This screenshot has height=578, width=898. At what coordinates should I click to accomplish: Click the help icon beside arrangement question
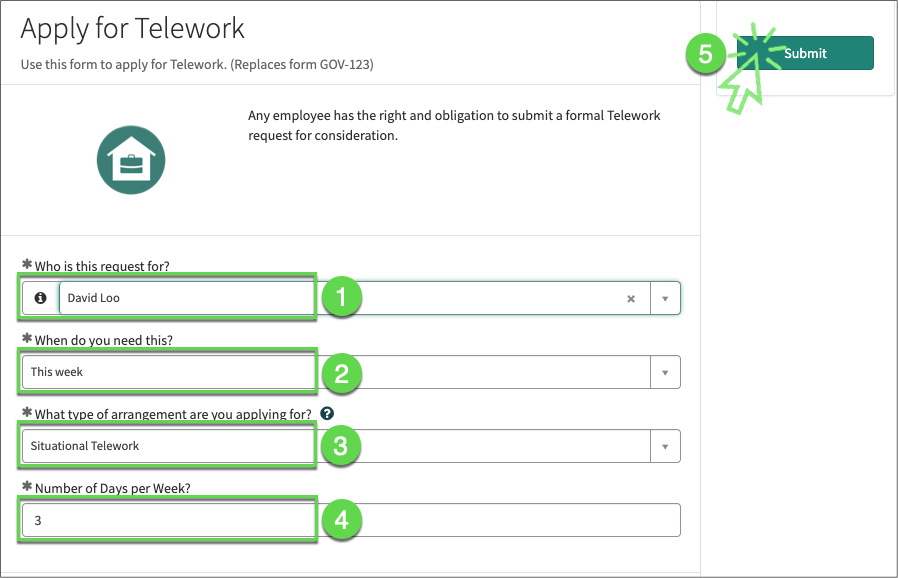pyautogui.click(x=327, y=414)
